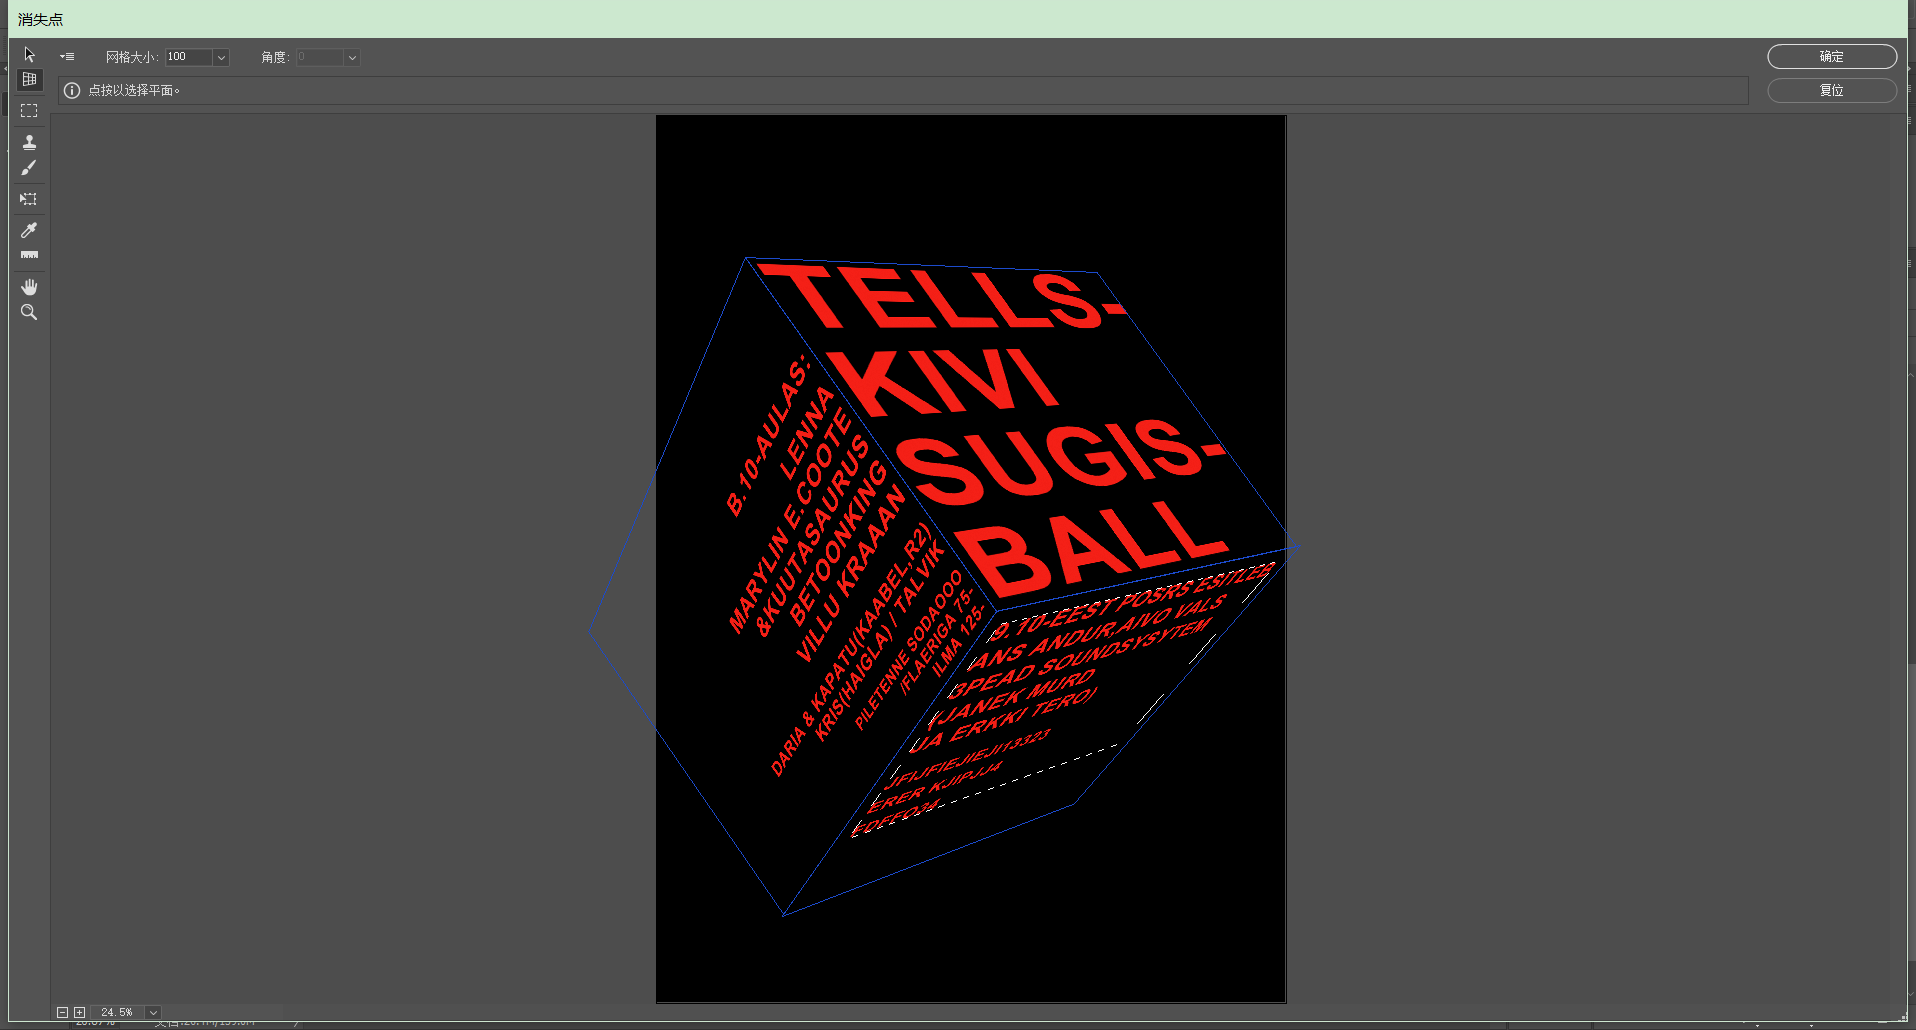1916x1030 pixels.
Task: Select the Marquee tool
Action: [29, 110]
